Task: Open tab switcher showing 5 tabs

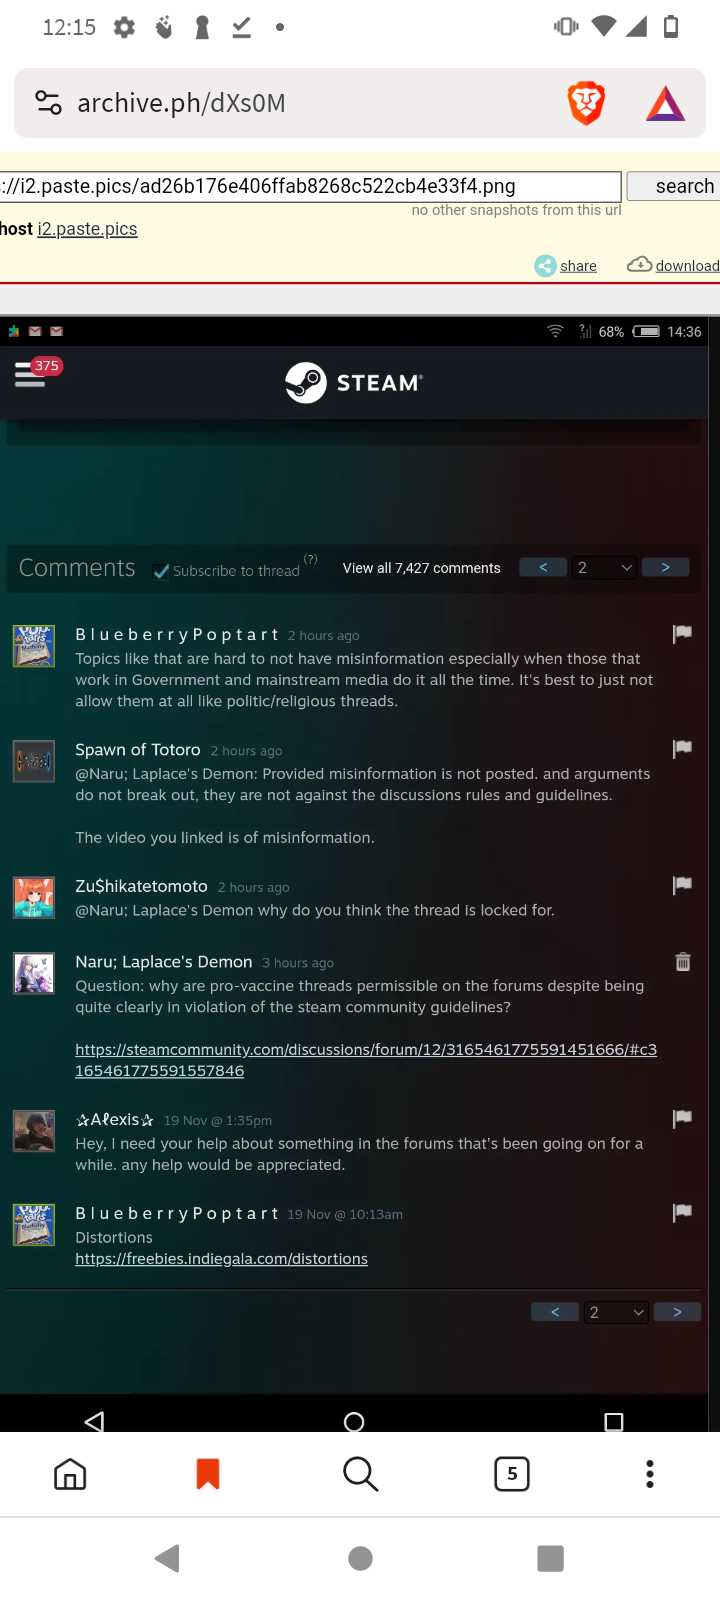Action: click(x=512, y=1473)
